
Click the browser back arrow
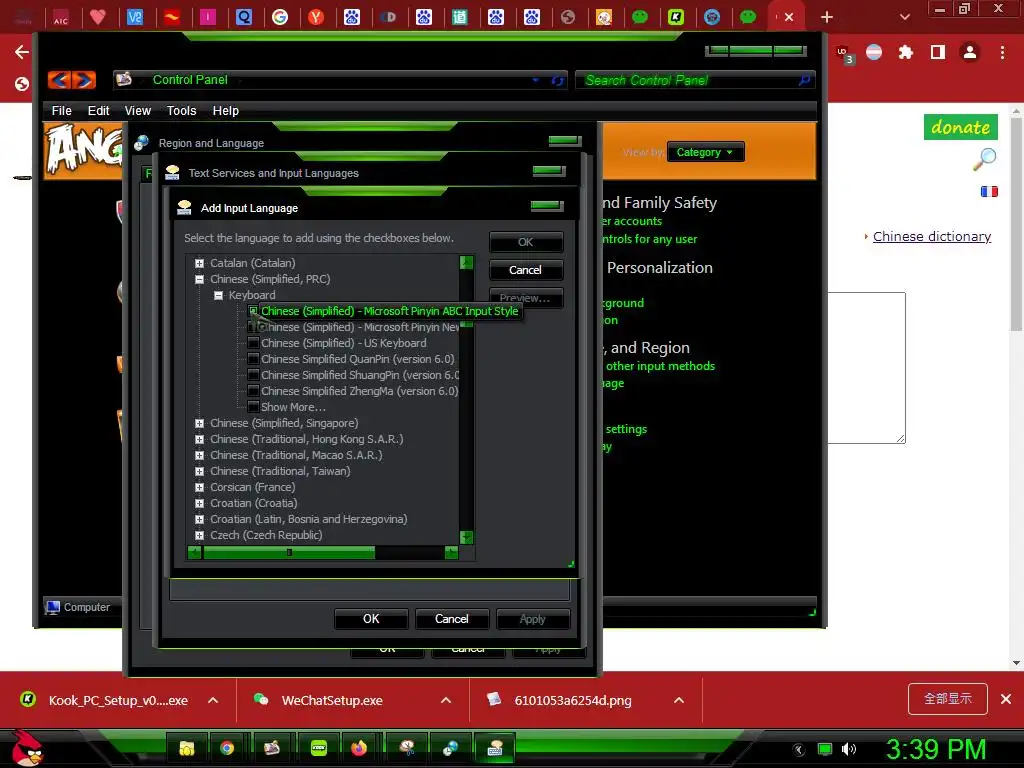[22, 52]
